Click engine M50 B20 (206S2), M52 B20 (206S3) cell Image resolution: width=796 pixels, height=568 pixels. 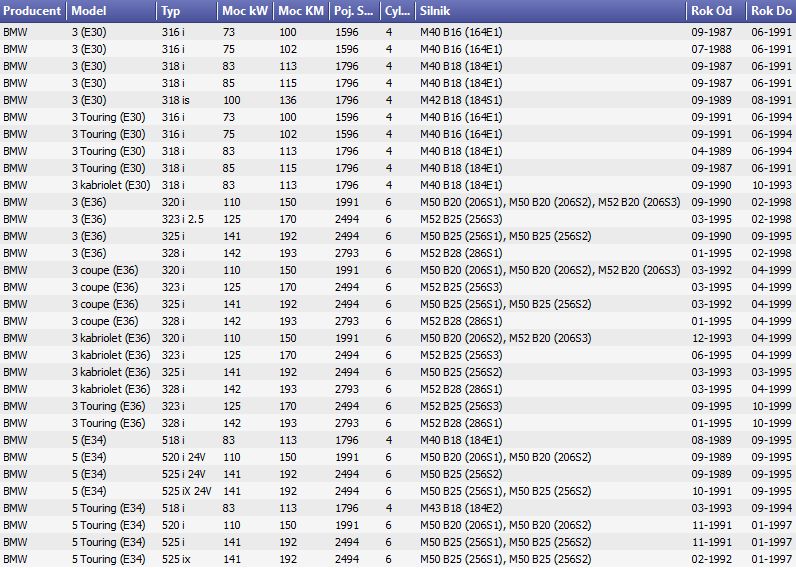click(506, 338)
